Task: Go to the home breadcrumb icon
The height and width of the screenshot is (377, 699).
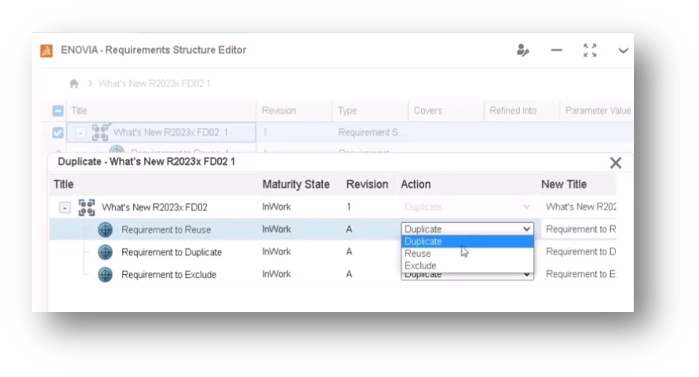Action: (74, 83)
